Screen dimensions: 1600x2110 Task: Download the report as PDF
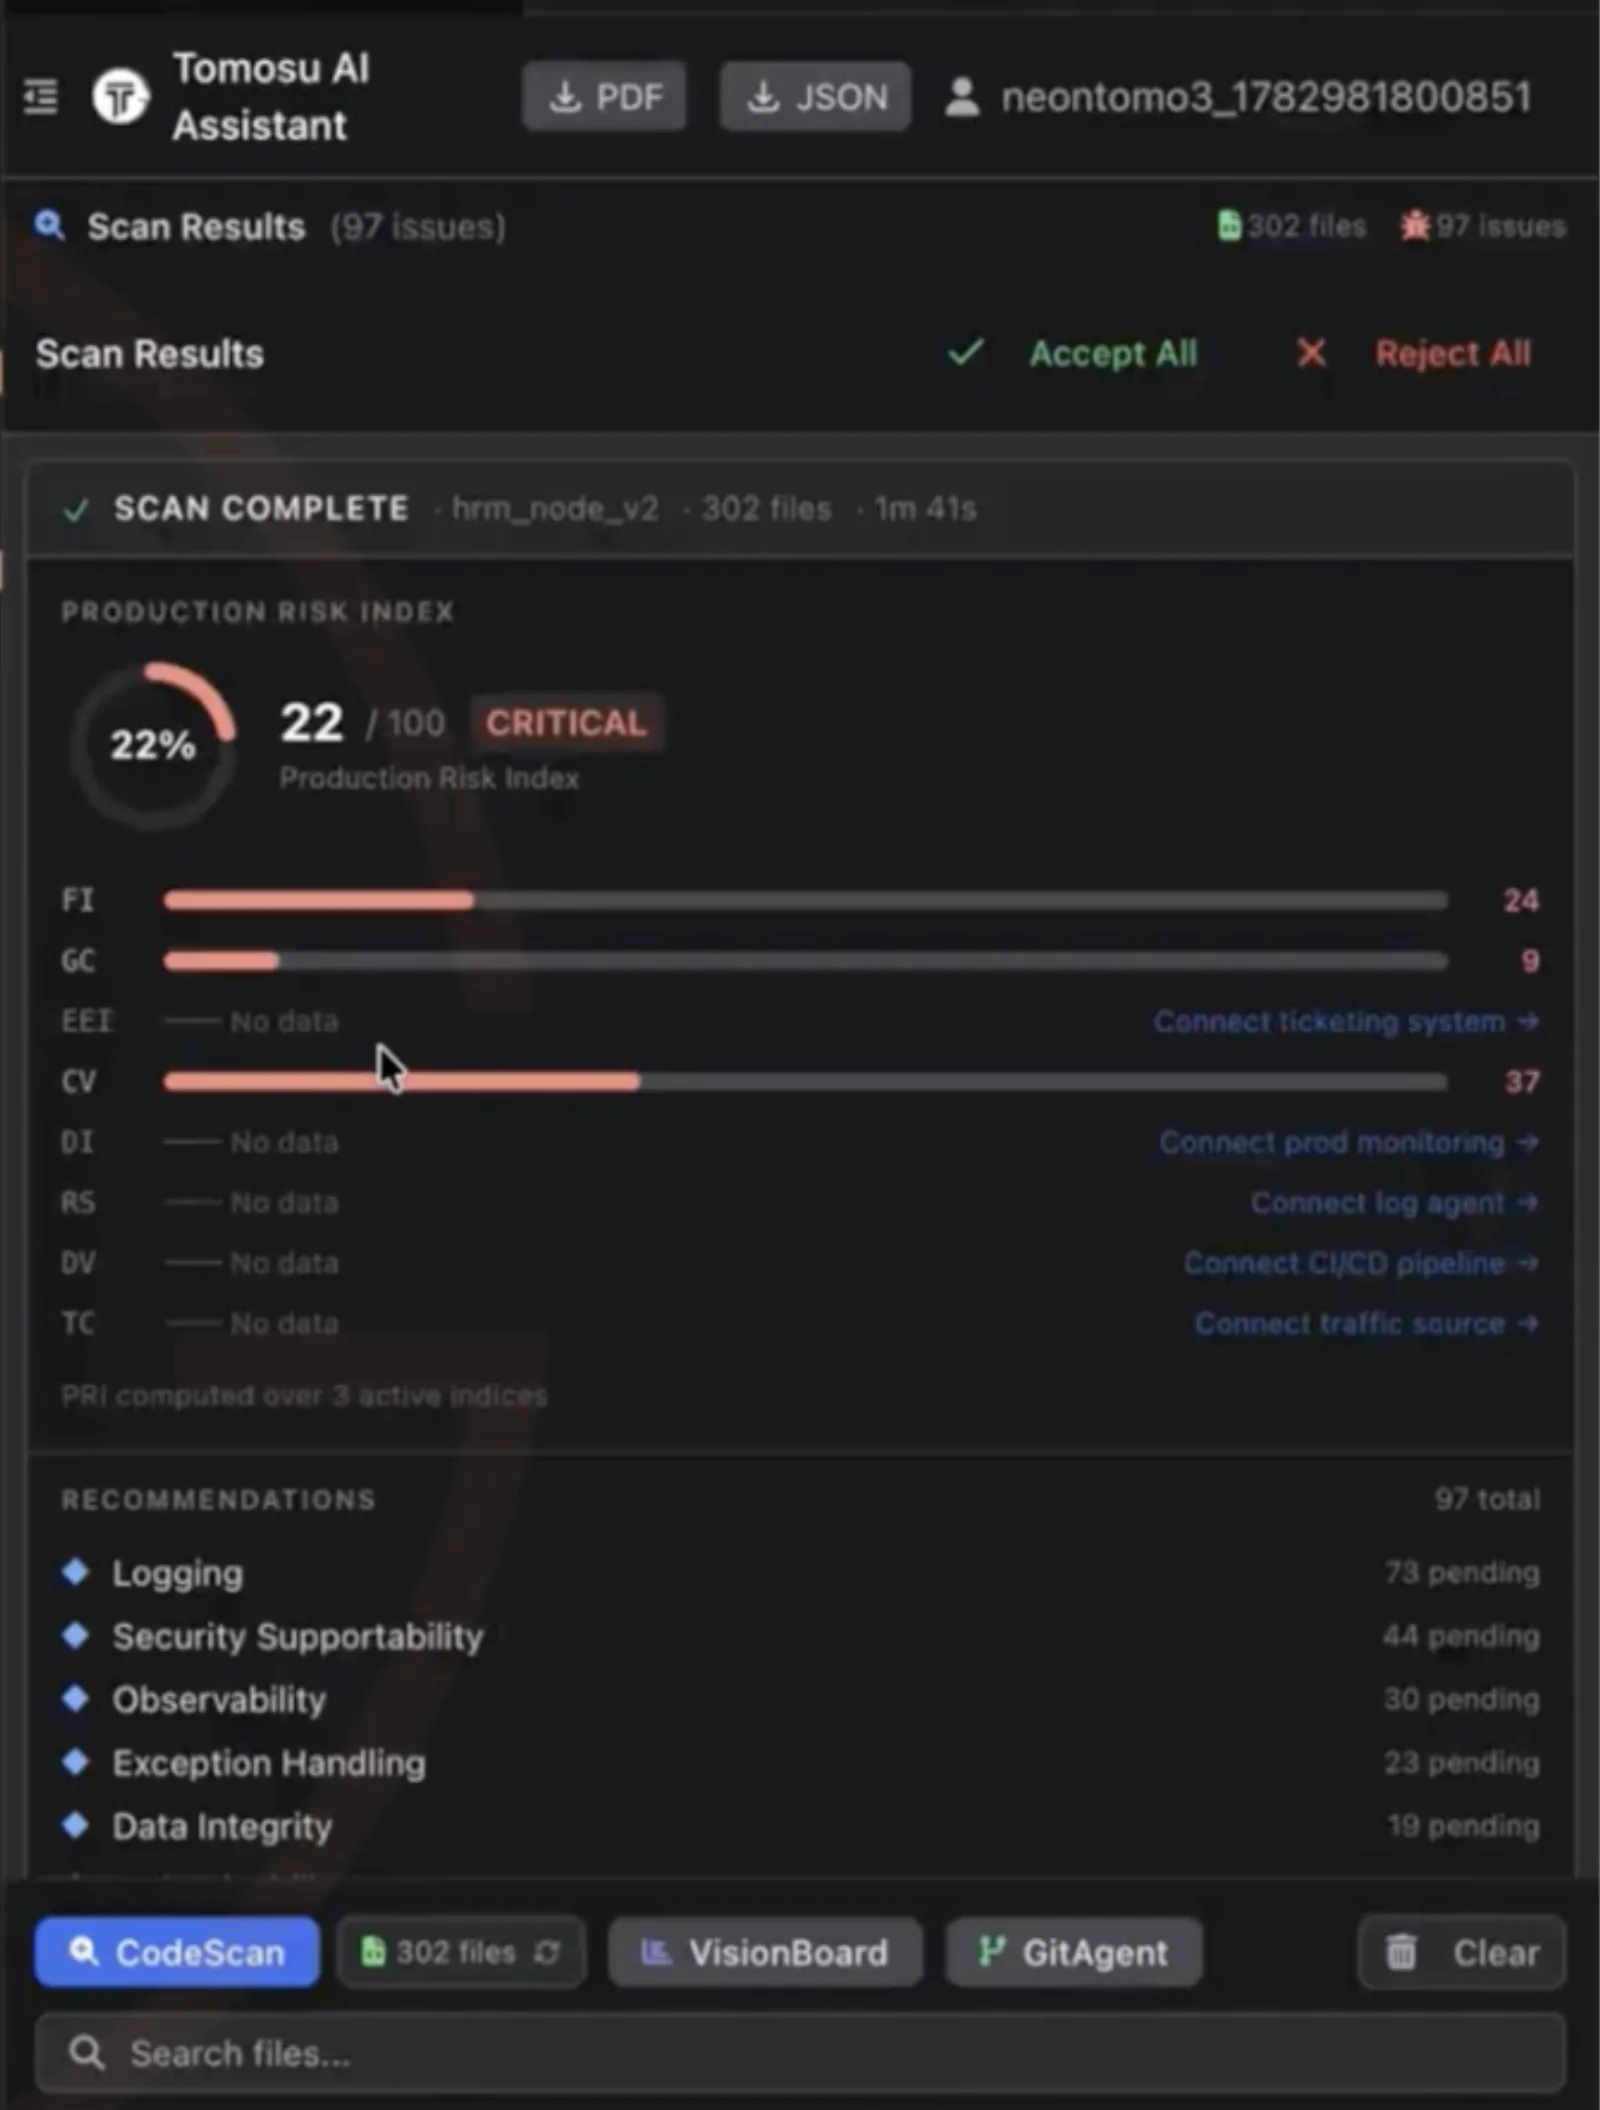604,97
